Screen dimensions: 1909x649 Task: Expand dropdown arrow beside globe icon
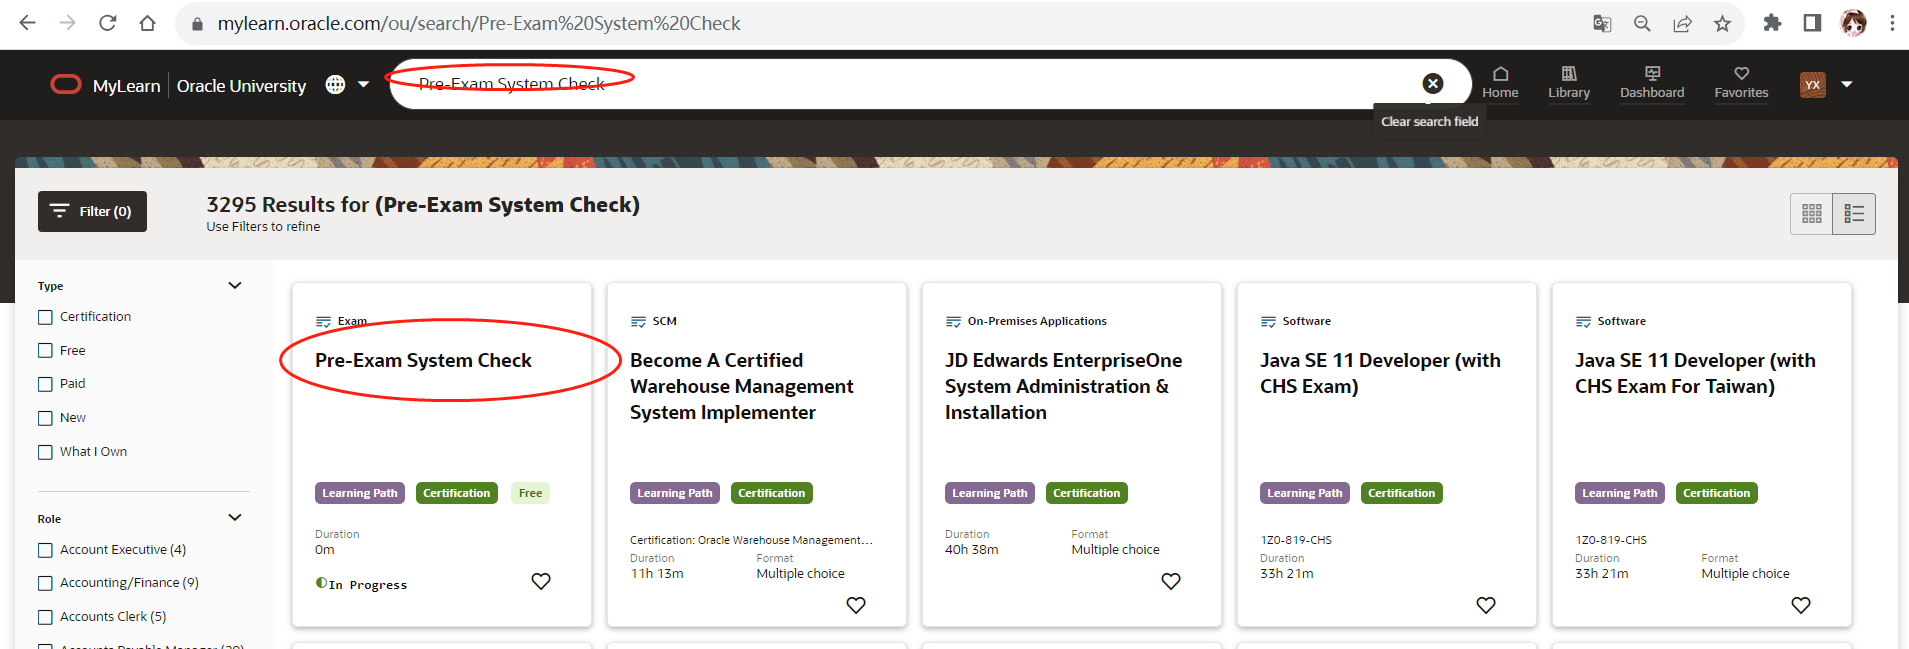tap(363, 85)
